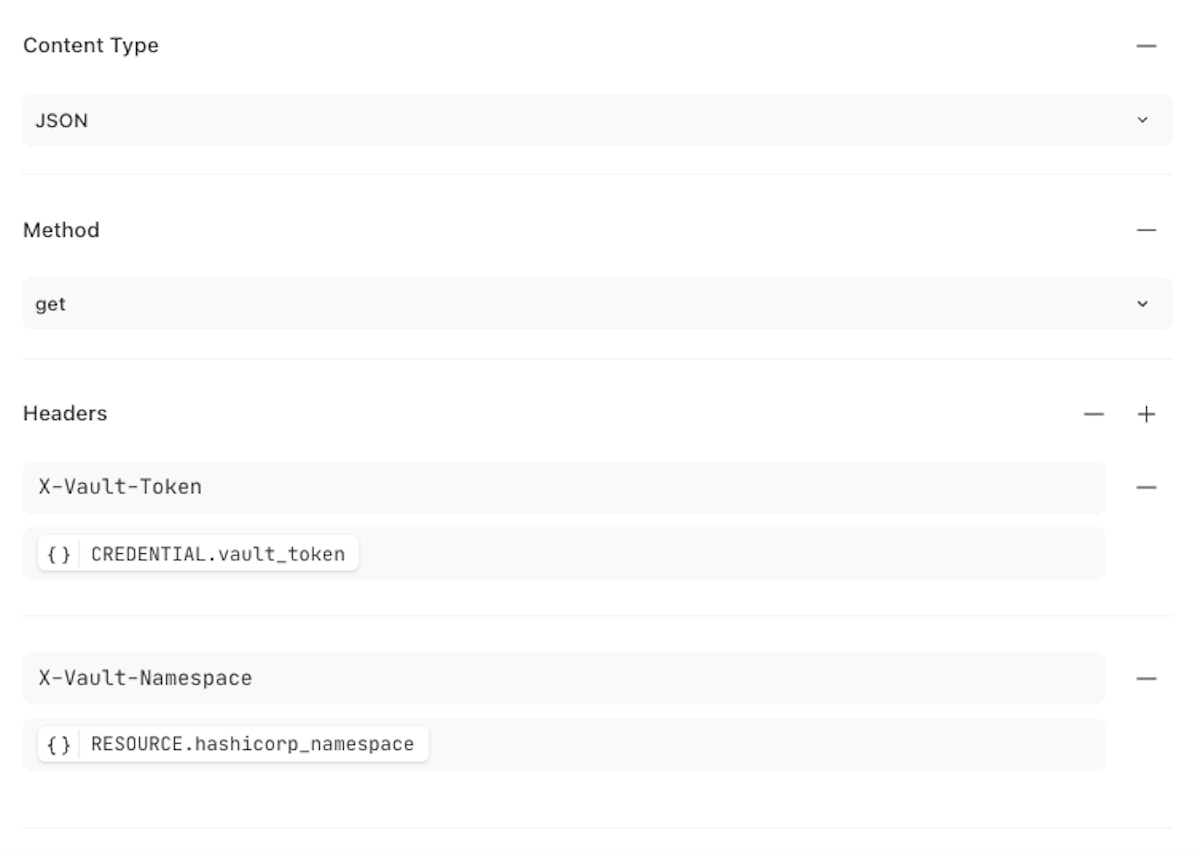Open the JSON content type dropdown

[x=596, y=121]
